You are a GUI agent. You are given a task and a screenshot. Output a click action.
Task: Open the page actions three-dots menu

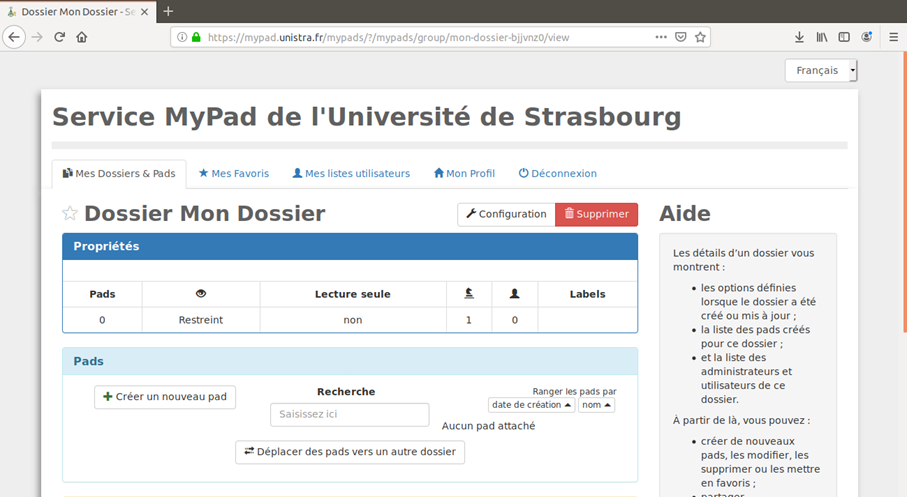click(x=661, y=37)
